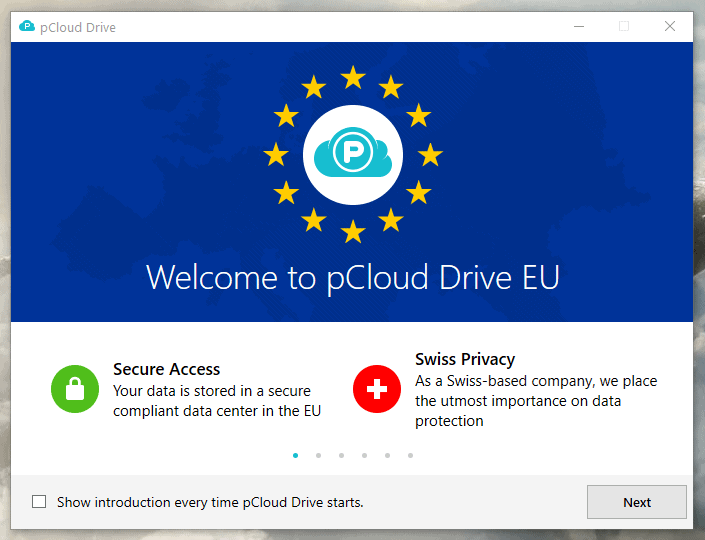Viewport: 705px width, 540px height.
Task: Click the red Swiss cross icon
Action: [x=377, y=389]
